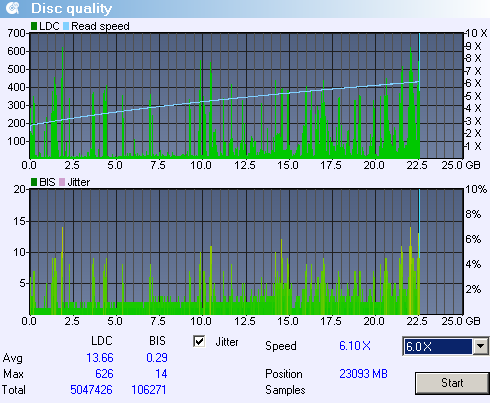Click the Disc quality title text
The image size is (490, 403).
72,8
